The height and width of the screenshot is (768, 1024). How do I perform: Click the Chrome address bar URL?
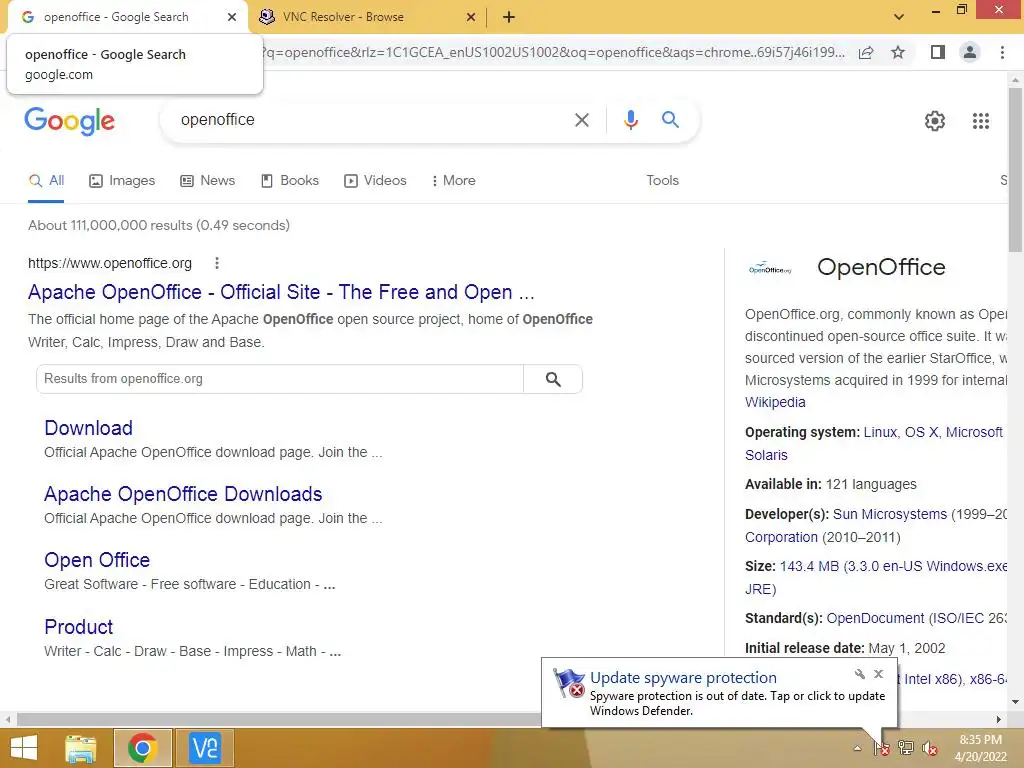[552, 52]
